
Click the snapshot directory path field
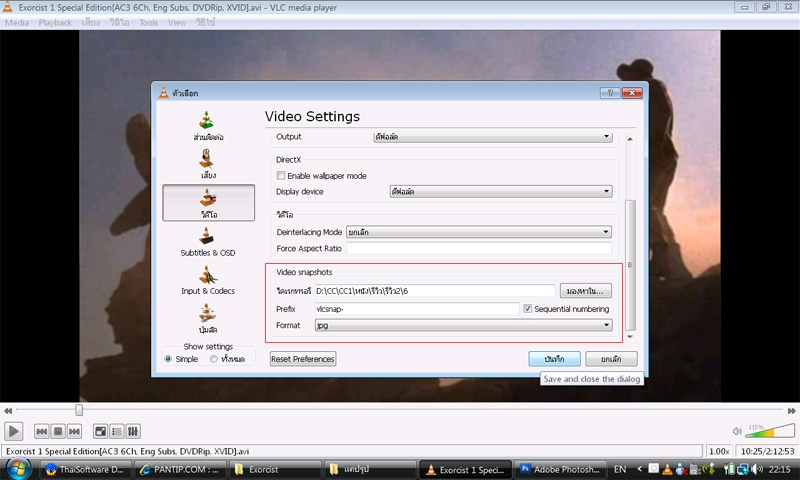435,291
